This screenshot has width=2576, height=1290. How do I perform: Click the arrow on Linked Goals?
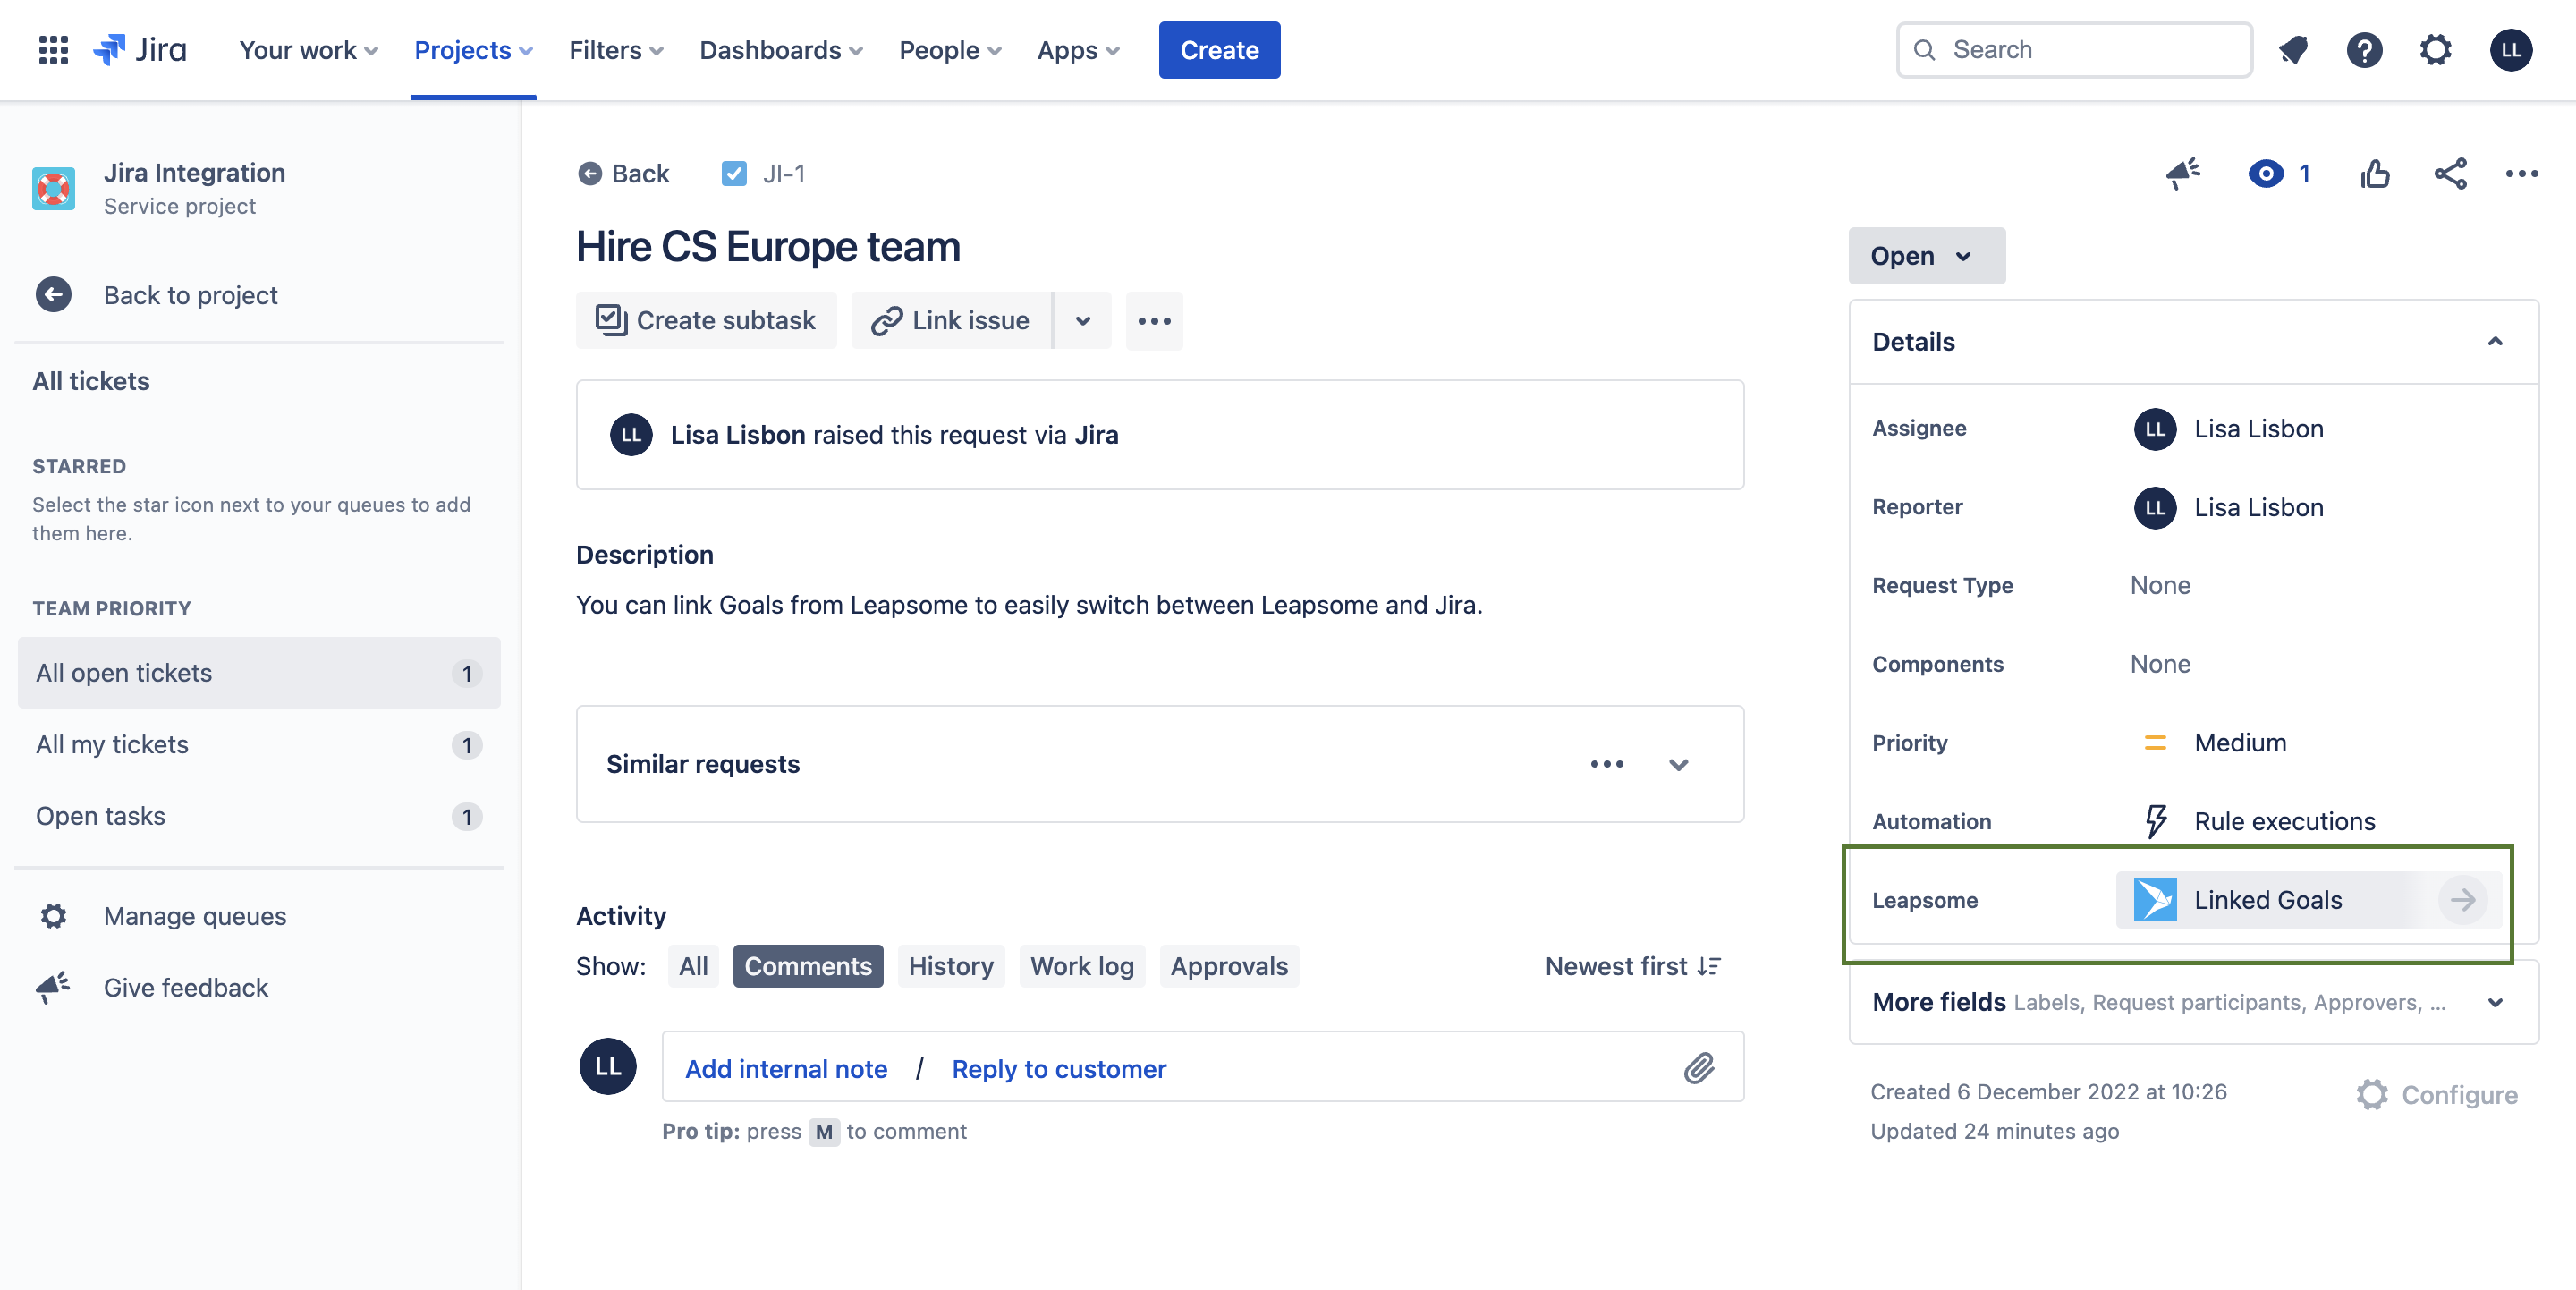click(x=2462, y=900)
